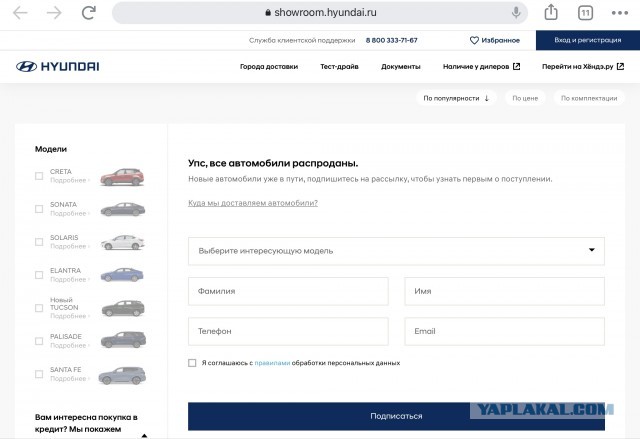Click the Подписаться button
This screenshot has width=640, height=439.
click(396, 416)
